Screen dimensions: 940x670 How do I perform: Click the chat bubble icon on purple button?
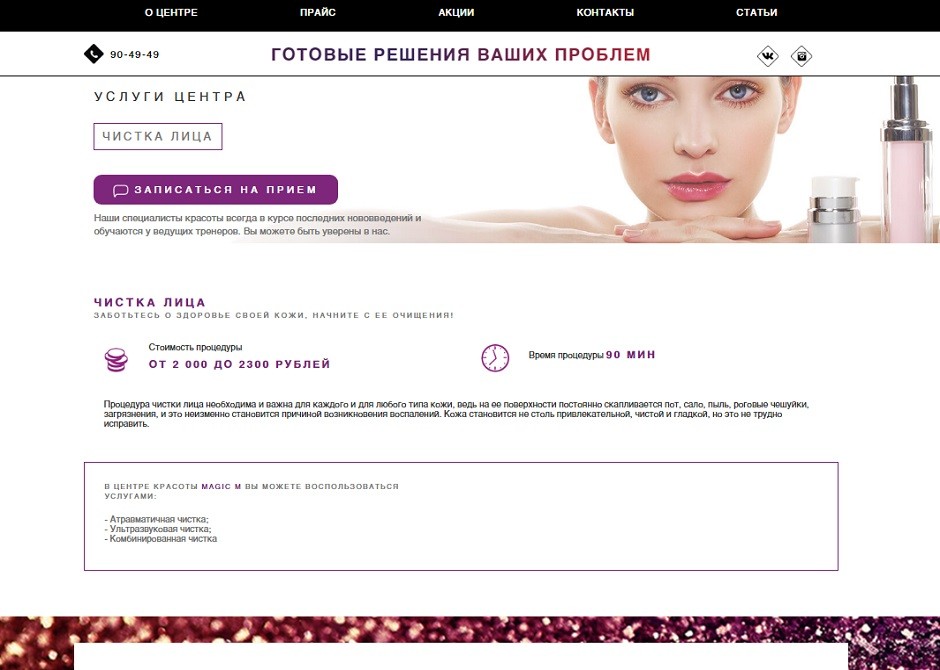point(120,191)
